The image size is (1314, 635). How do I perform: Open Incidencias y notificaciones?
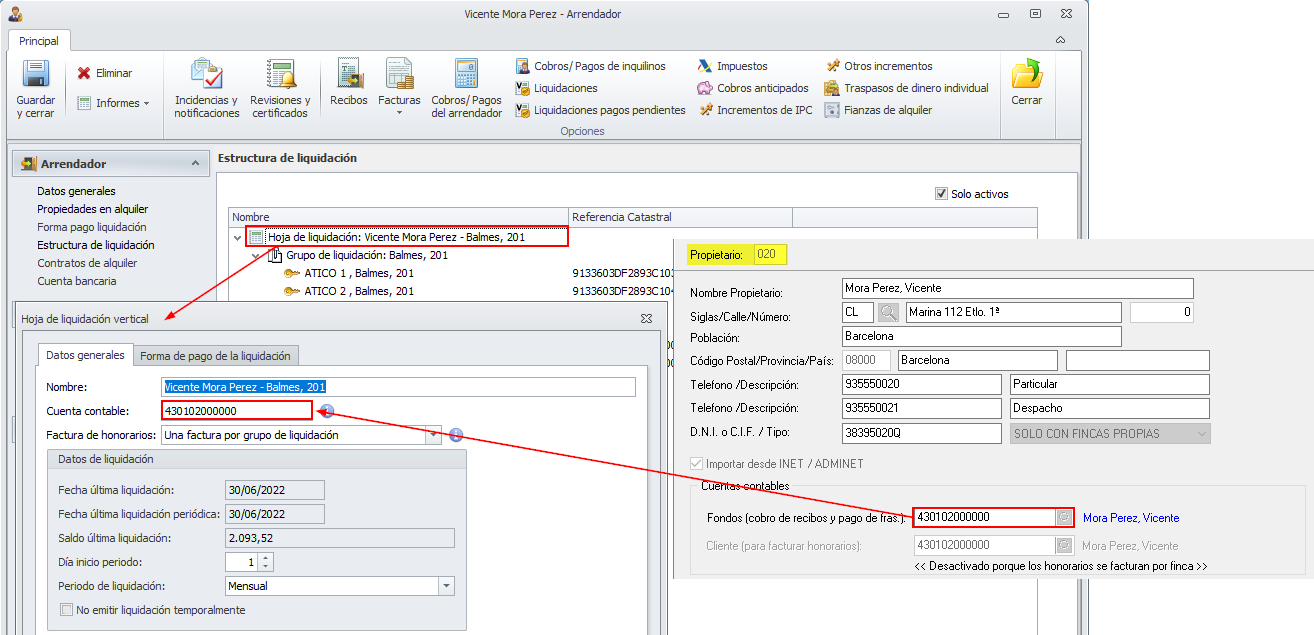point(207,76)
